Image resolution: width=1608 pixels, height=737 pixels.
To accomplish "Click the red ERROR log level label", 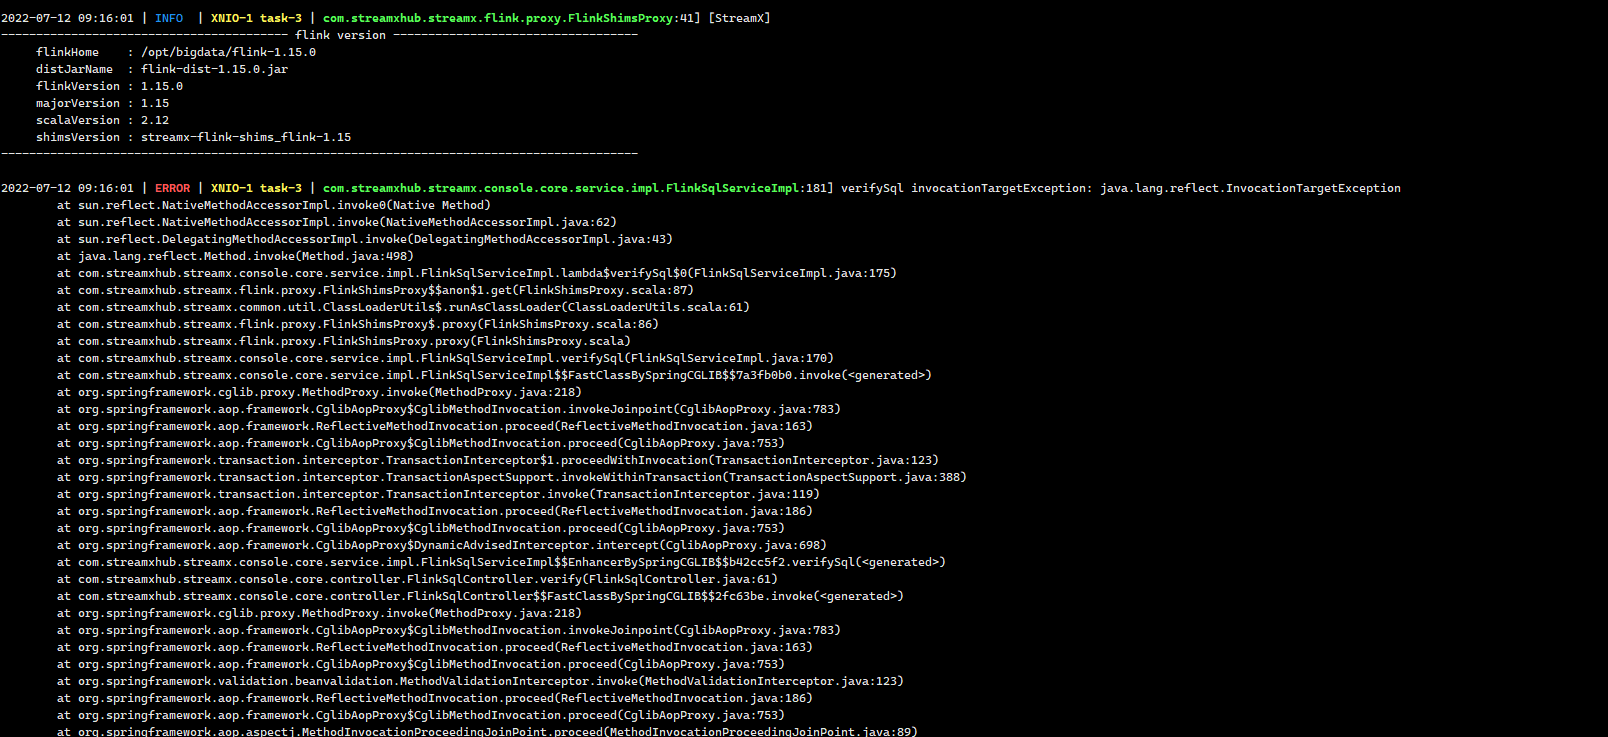I will 172,188.
